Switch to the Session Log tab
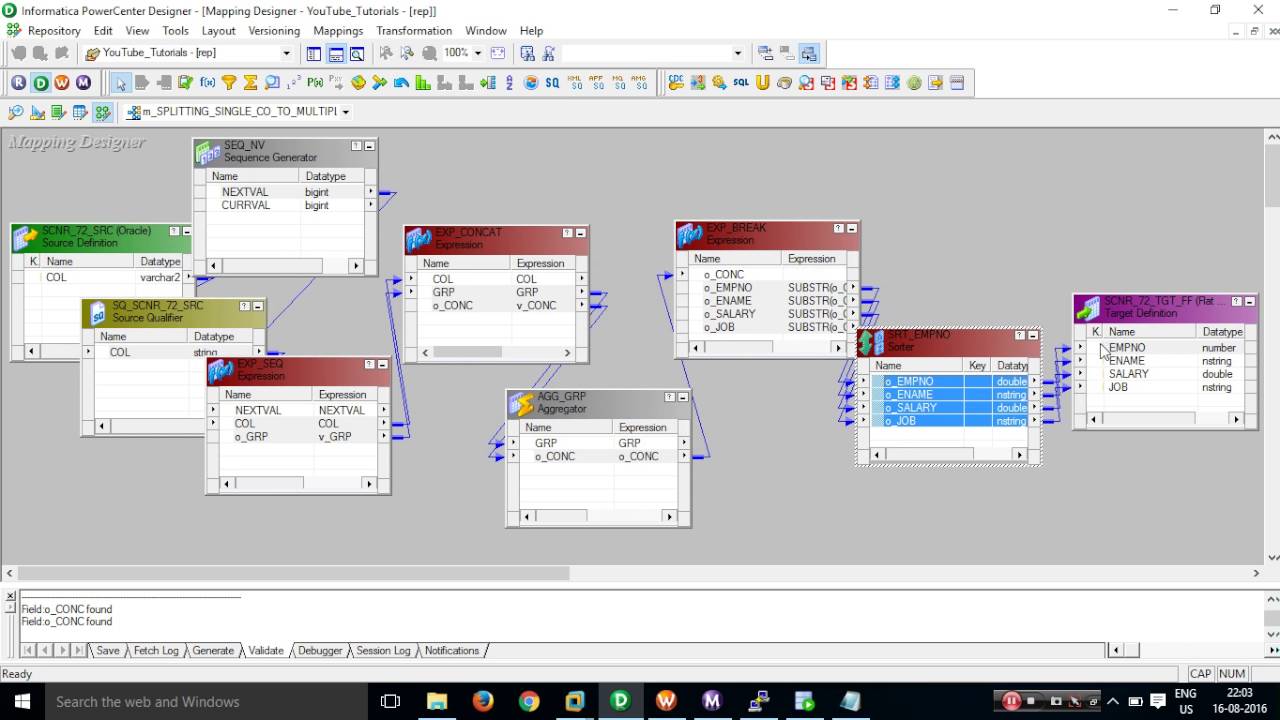The image size is (1280, 720). [x=383, y=650]
